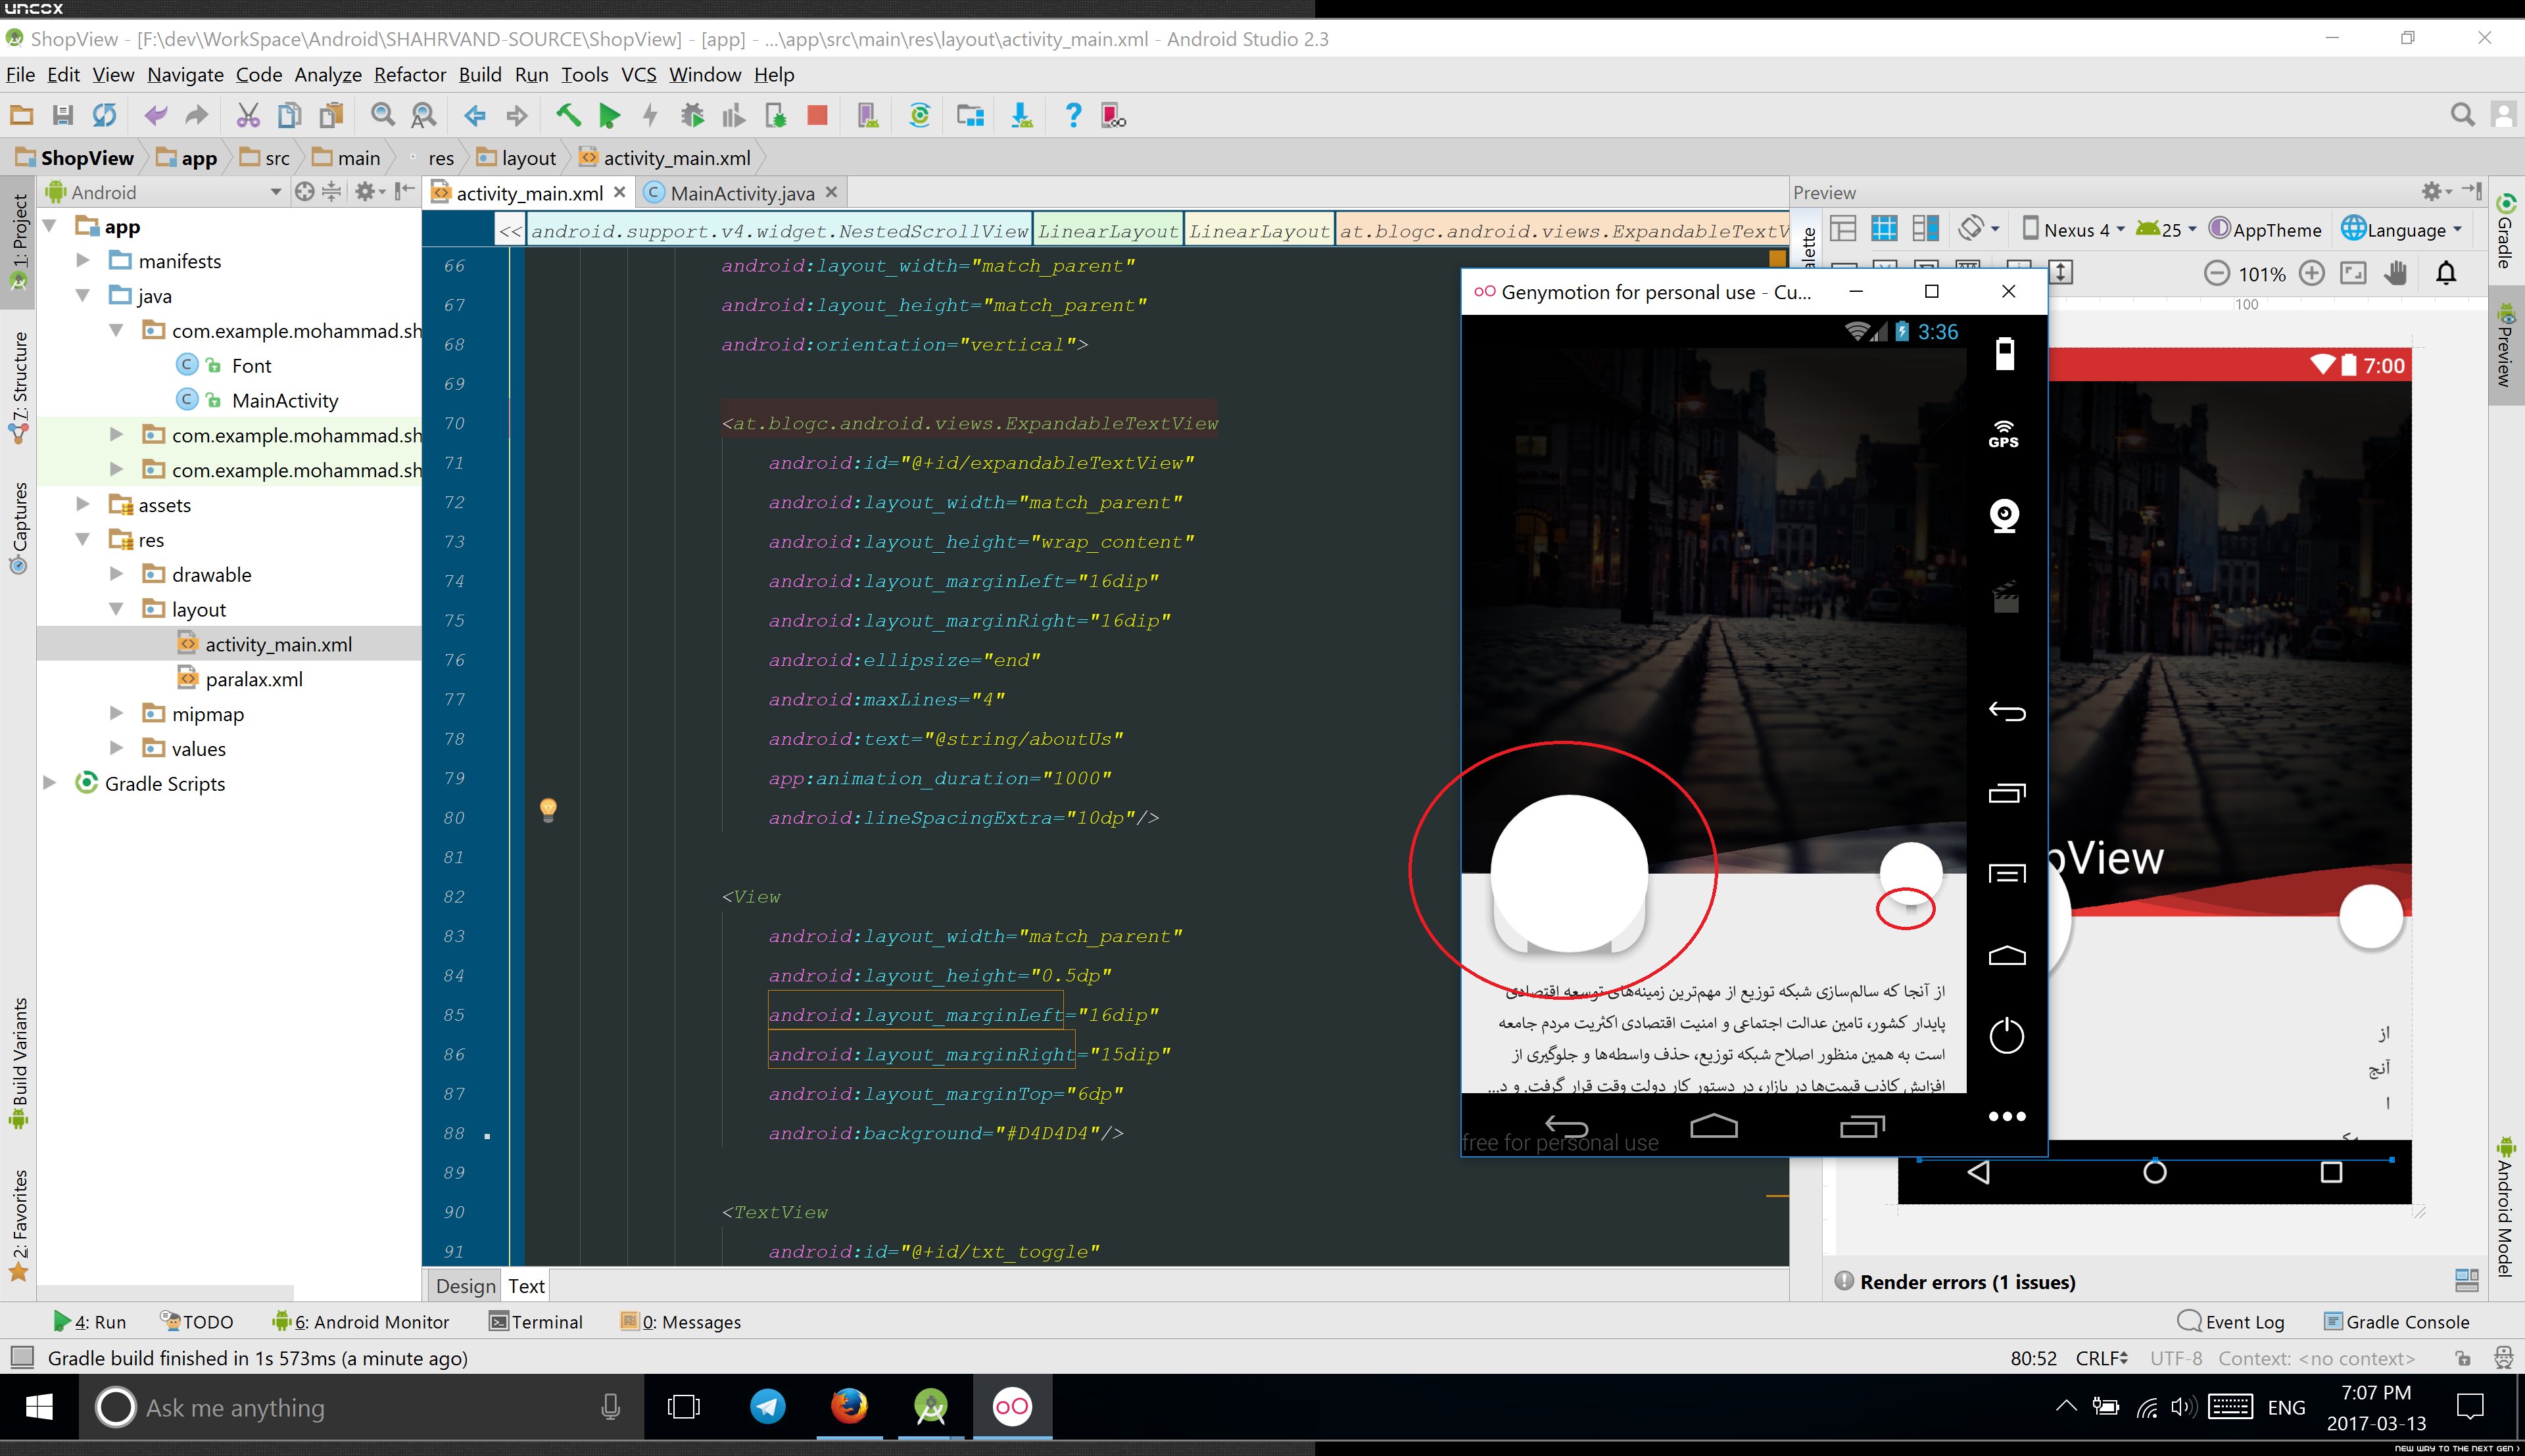Open the Language dropdown in Preview
The image size is (2525, 1456).
click(x=2402, y=230)
